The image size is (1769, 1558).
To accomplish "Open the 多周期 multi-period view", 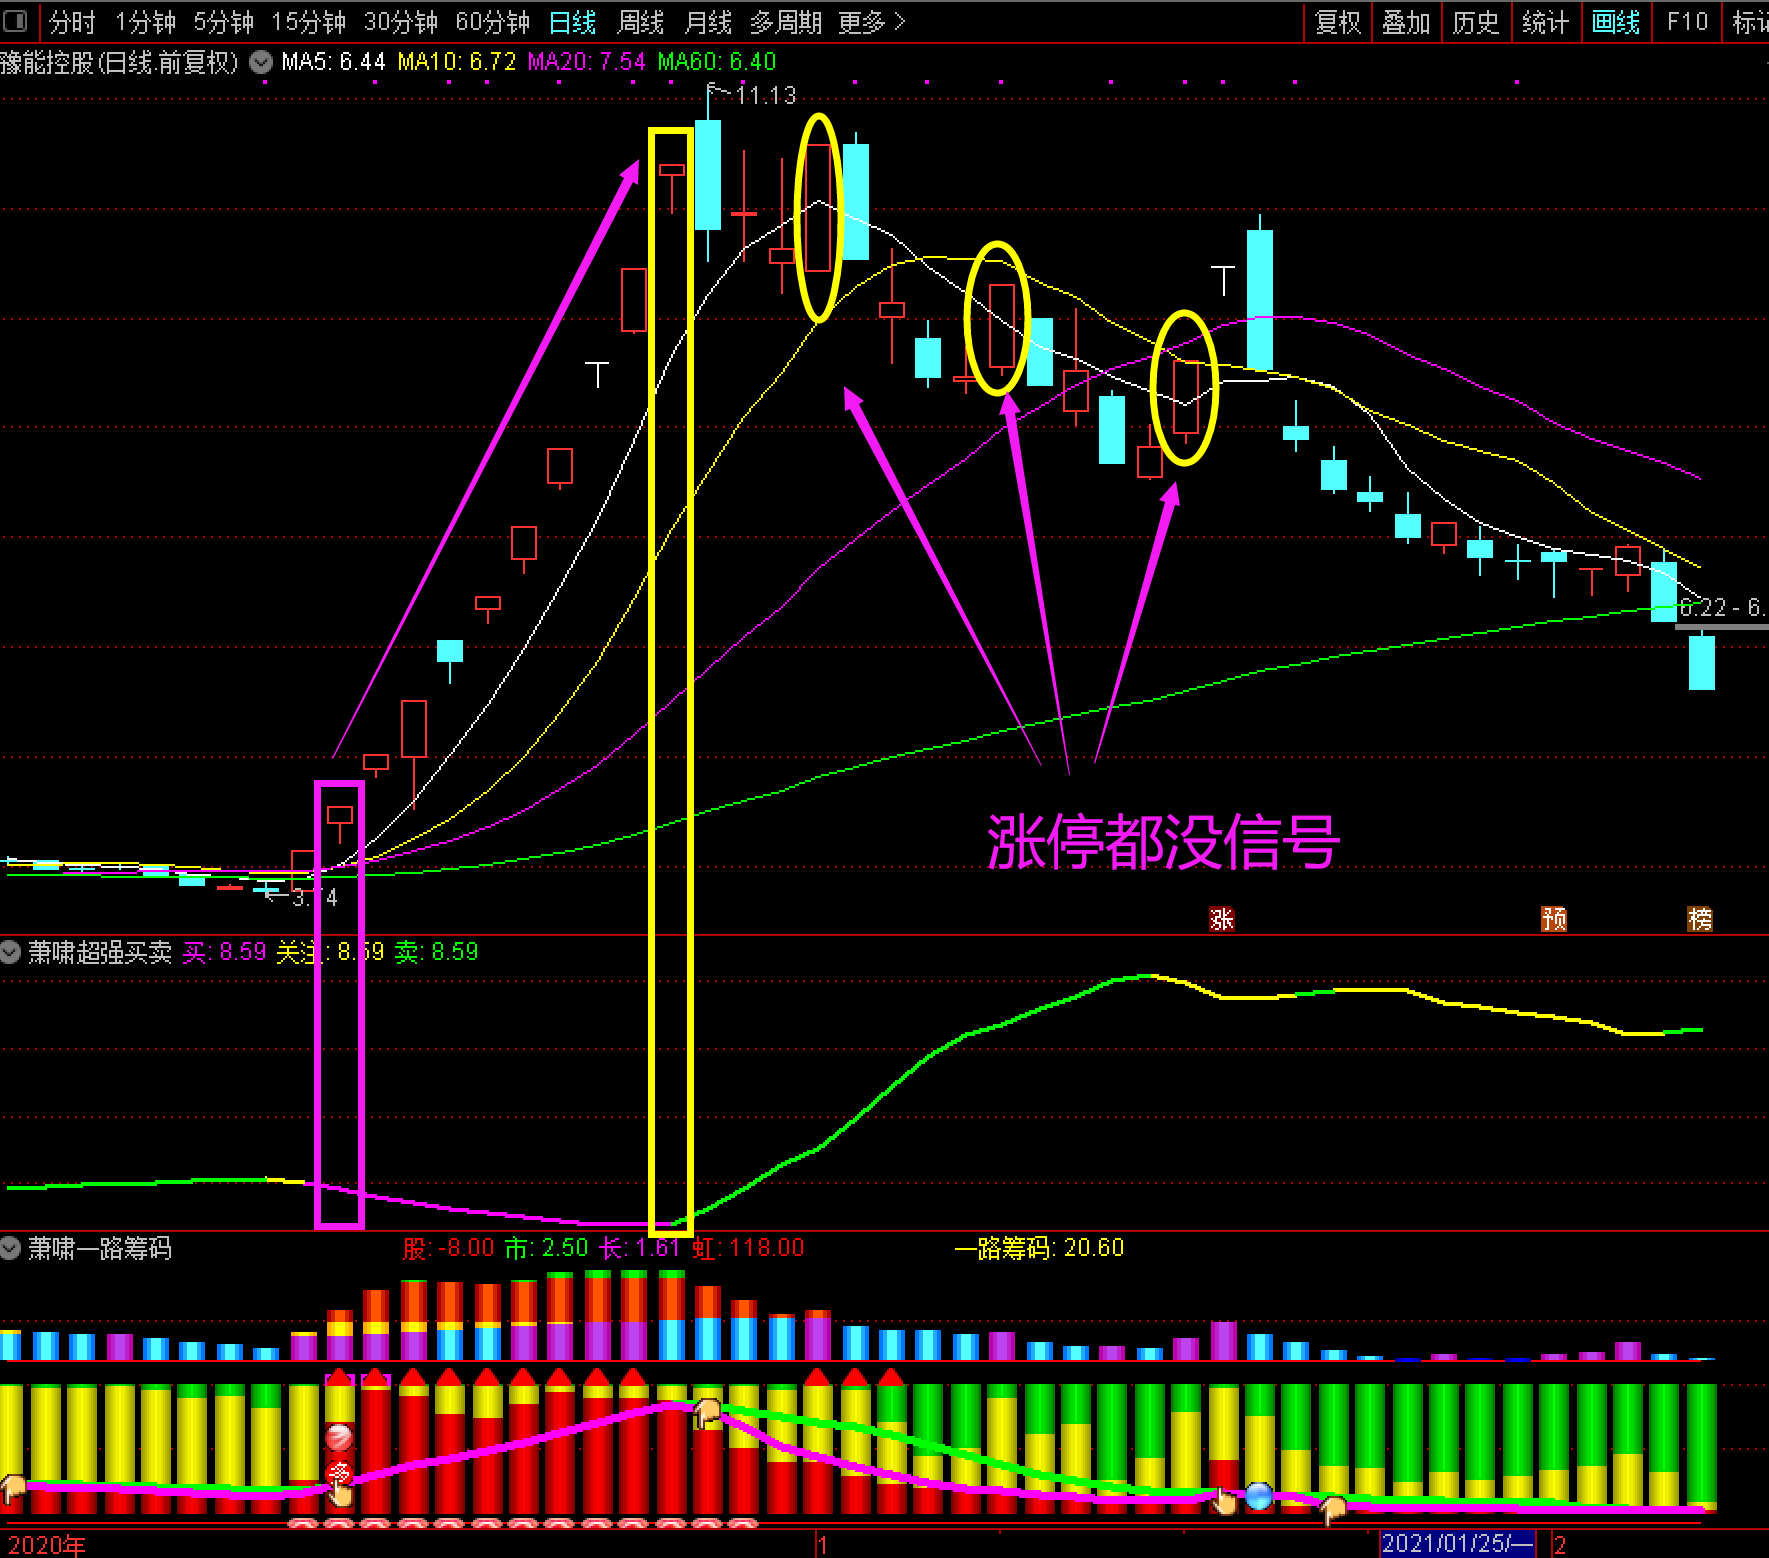I will pos(786,22).
